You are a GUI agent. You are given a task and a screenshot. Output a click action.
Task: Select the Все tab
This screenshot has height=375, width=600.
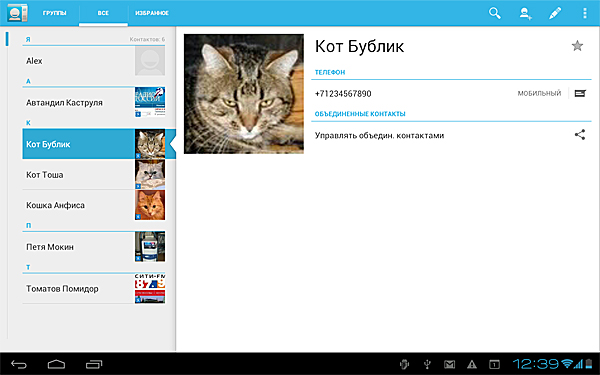tap(103, 13)
